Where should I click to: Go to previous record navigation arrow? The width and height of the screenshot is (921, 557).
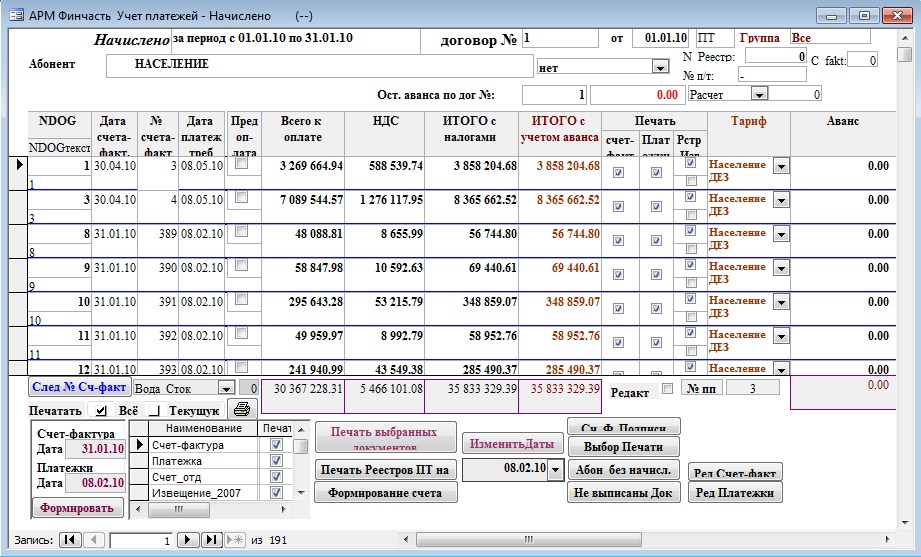[x=94, y=540]
